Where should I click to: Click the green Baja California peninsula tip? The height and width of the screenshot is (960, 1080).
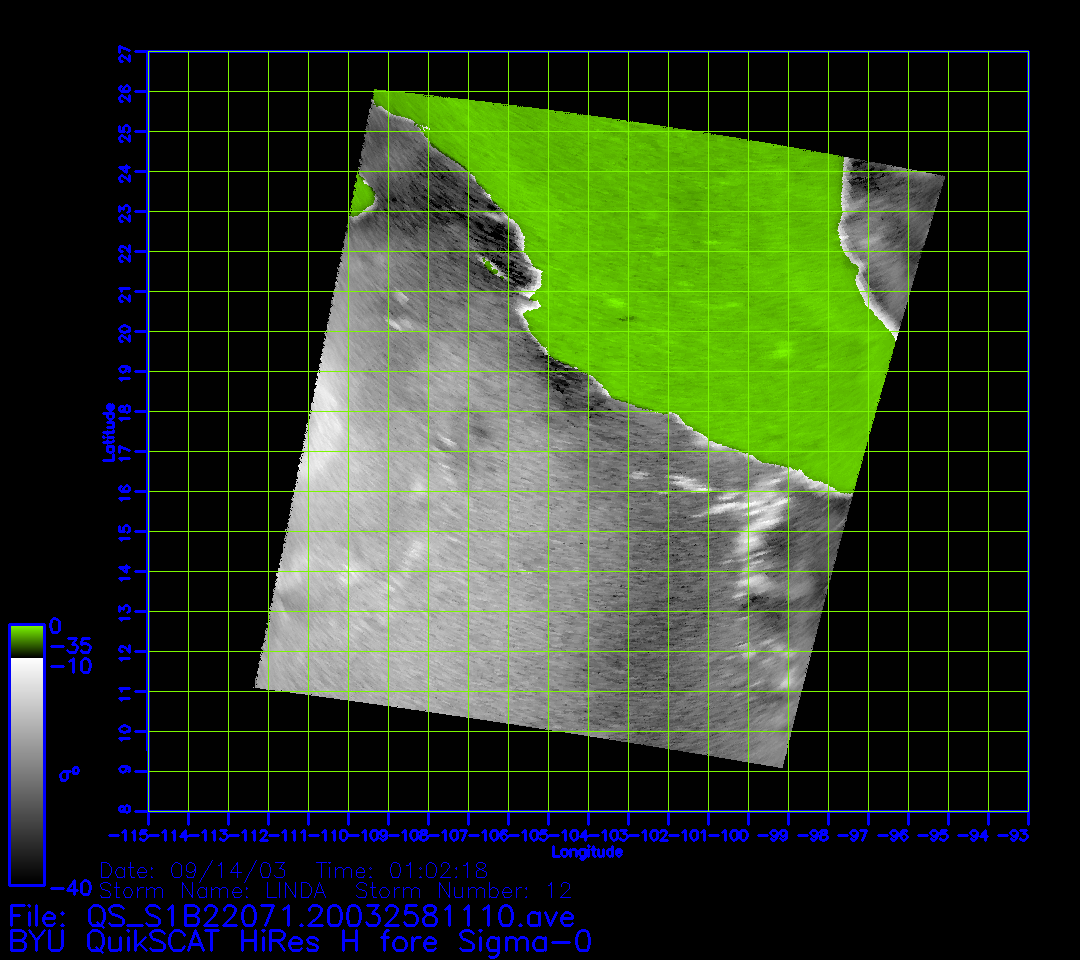click(x=362, y=197)
